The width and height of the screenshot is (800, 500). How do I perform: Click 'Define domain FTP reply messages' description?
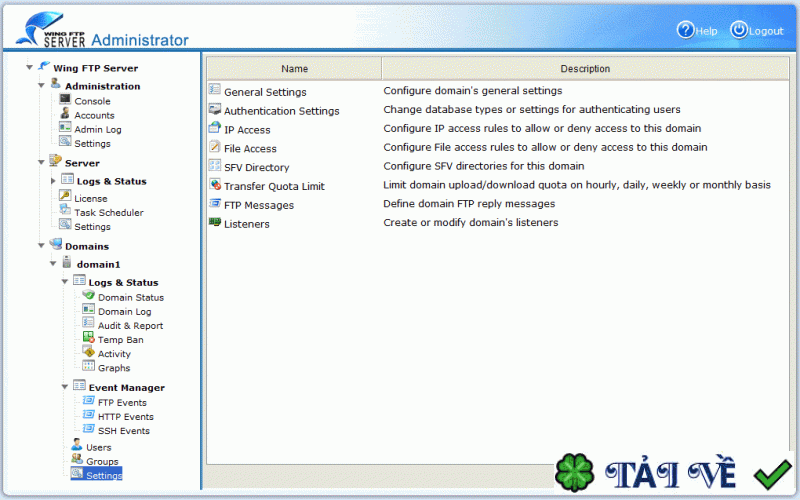point(469,204)
